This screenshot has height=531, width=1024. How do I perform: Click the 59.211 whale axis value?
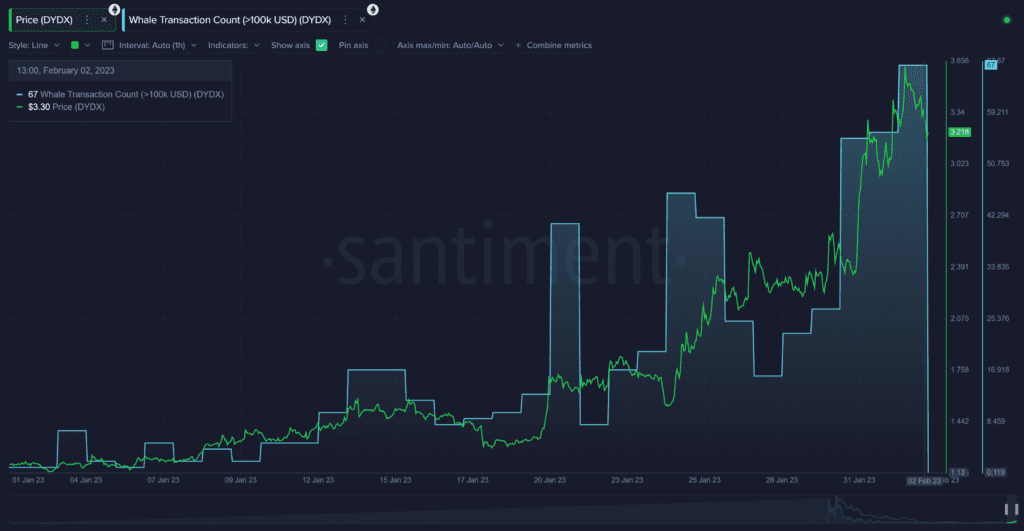coord(997,112)
